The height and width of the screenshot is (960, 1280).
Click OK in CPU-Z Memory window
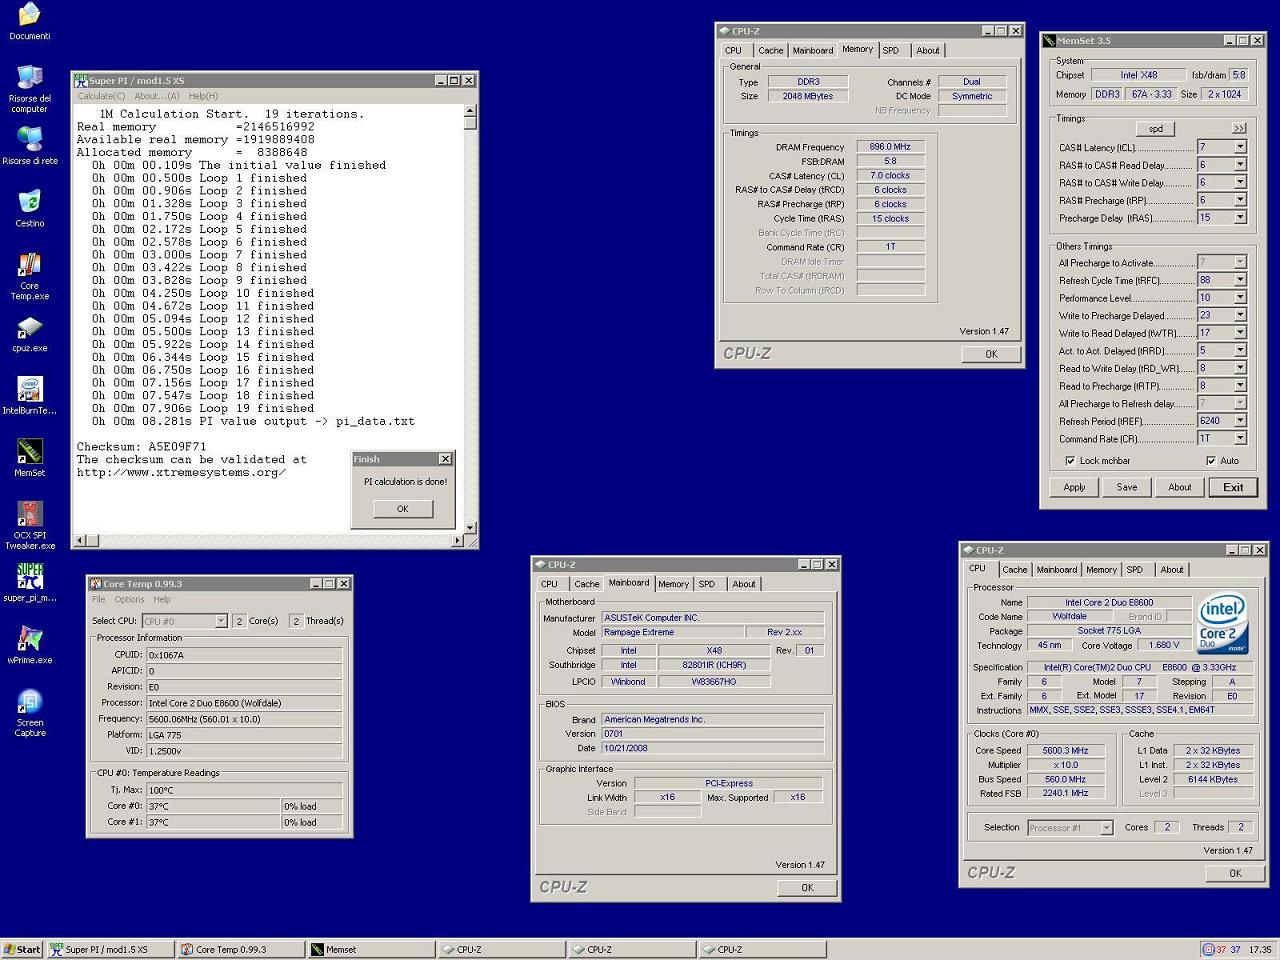[991, 354]
